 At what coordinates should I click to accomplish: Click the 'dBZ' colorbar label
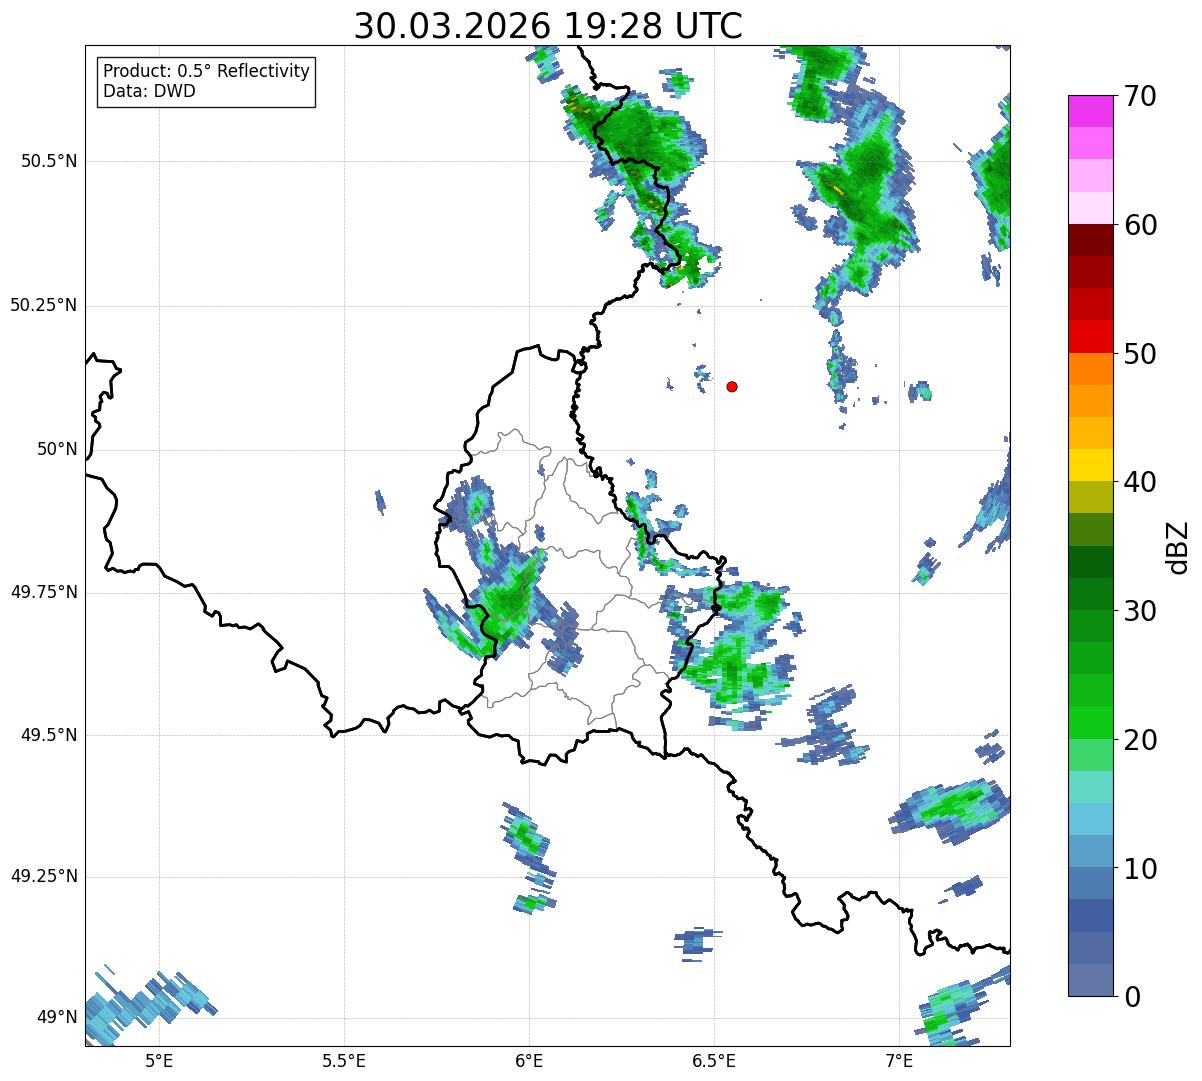(1178, 547)
